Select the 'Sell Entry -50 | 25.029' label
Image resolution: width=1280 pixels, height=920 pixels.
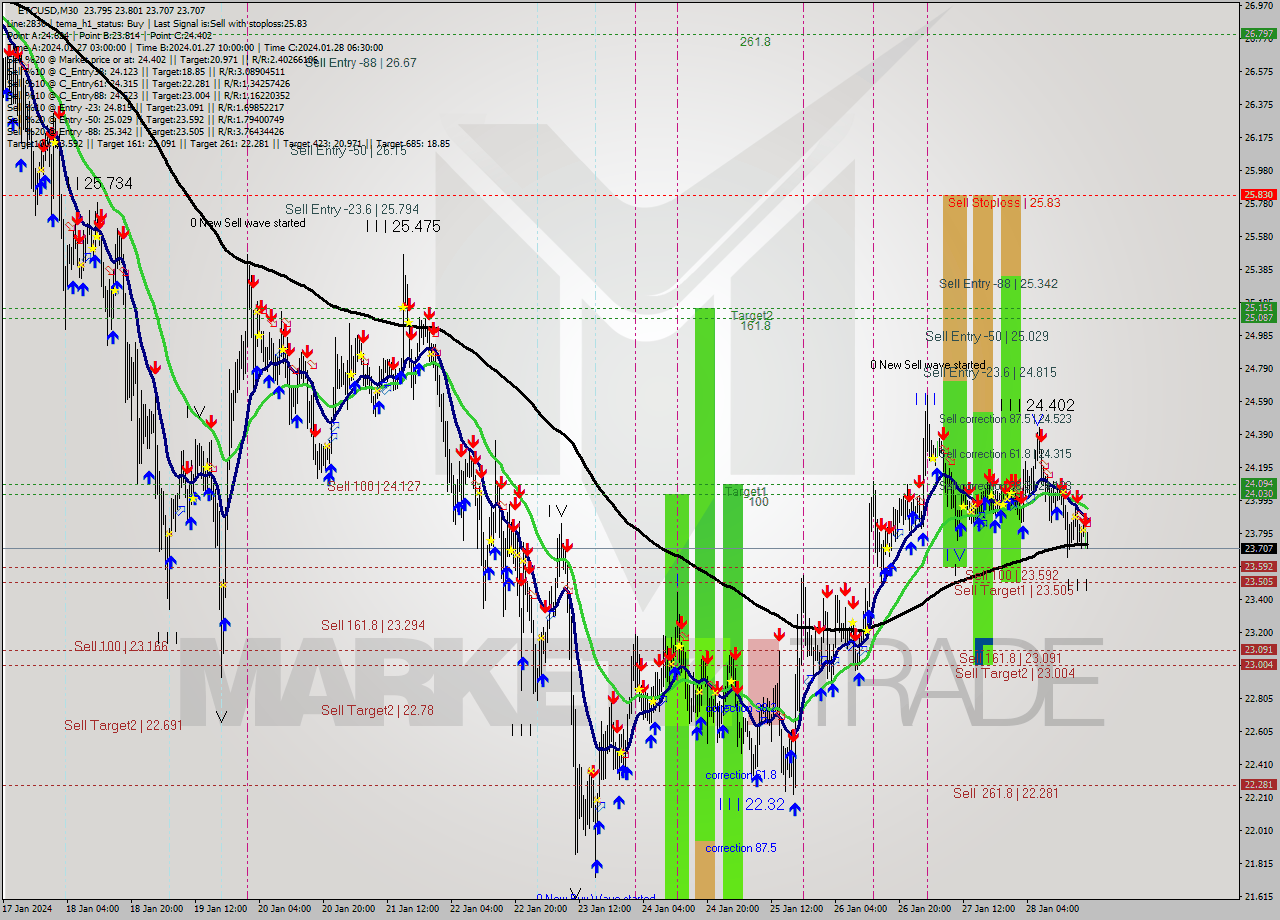987,337
